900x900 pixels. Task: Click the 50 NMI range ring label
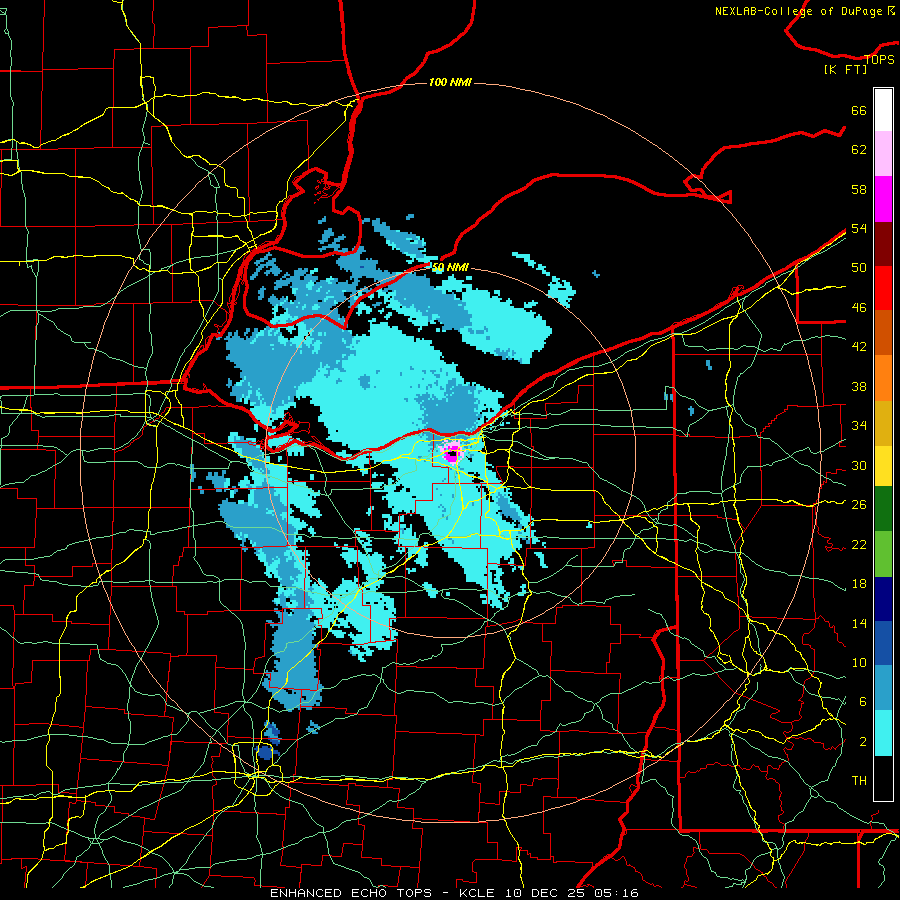[x=450, y=267]
